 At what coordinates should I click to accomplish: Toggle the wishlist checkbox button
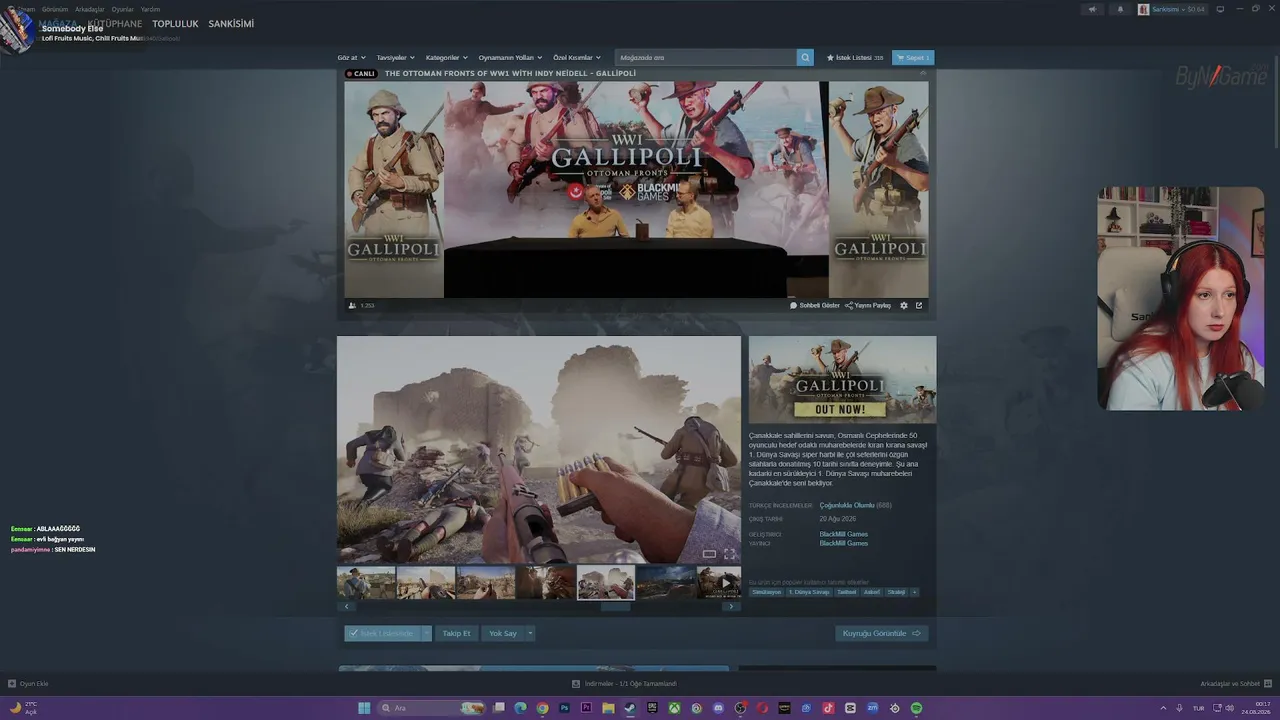tap(382, 633)
